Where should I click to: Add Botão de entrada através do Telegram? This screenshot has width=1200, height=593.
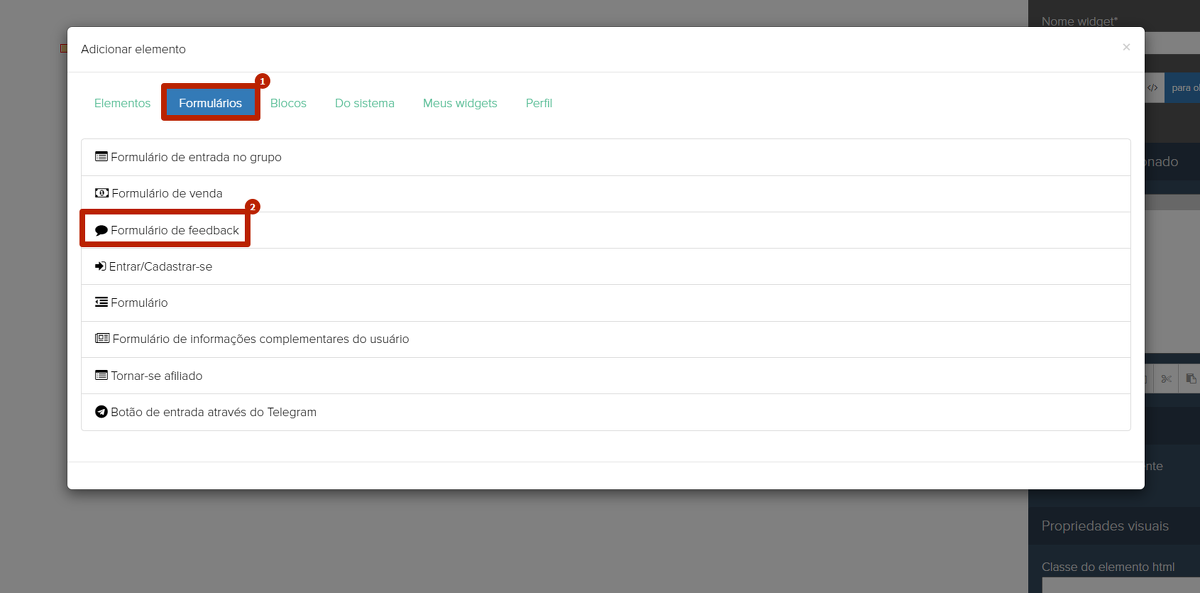click(213, 412)
